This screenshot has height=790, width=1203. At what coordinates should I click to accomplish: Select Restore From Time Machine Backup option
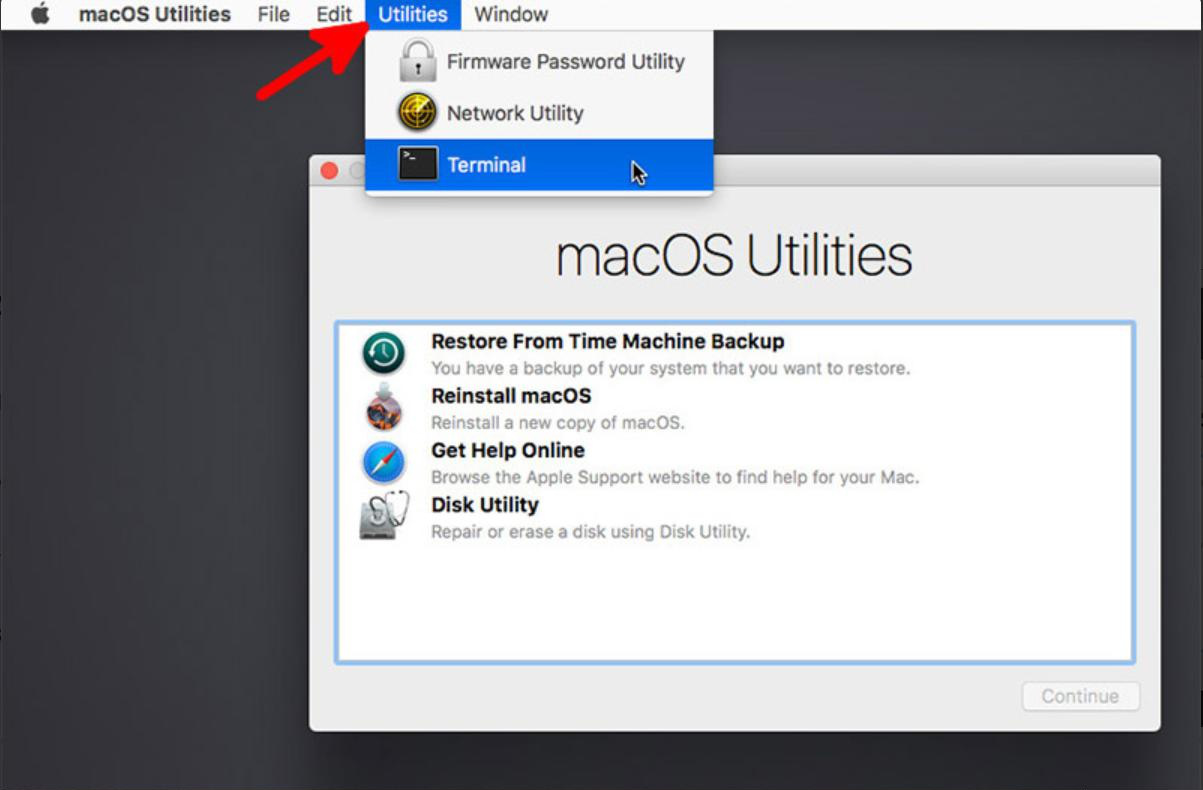607,342
